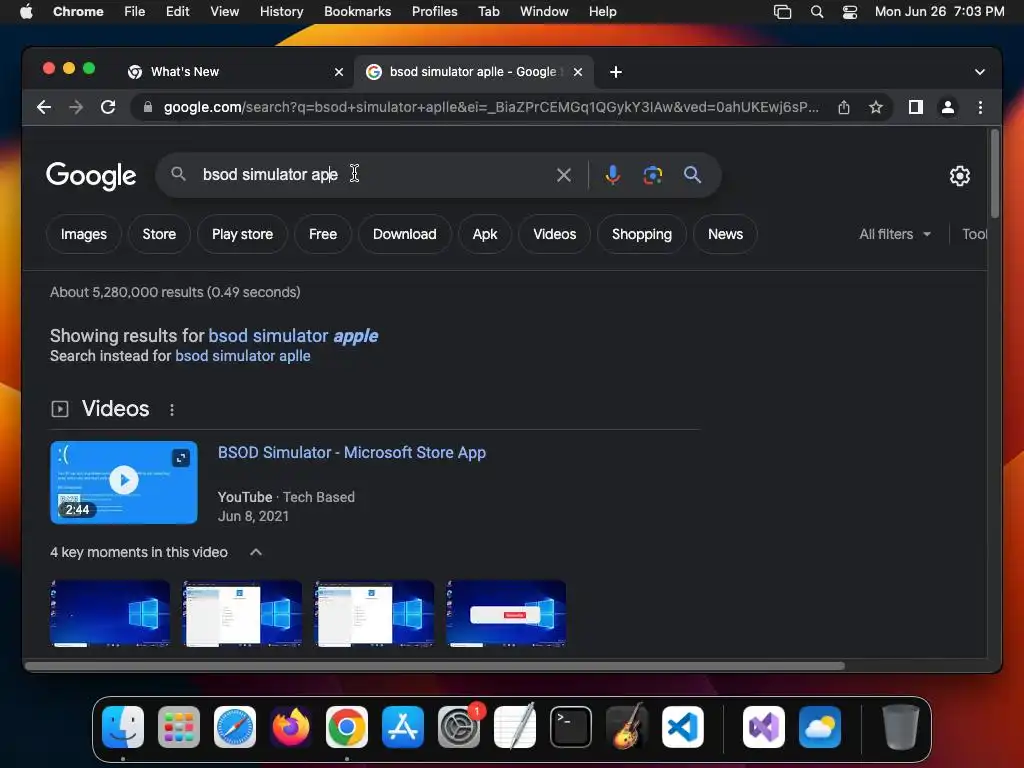1024x768 pixels.
Task: Open the Videos section options menu
Action: [x=172, y=409]
